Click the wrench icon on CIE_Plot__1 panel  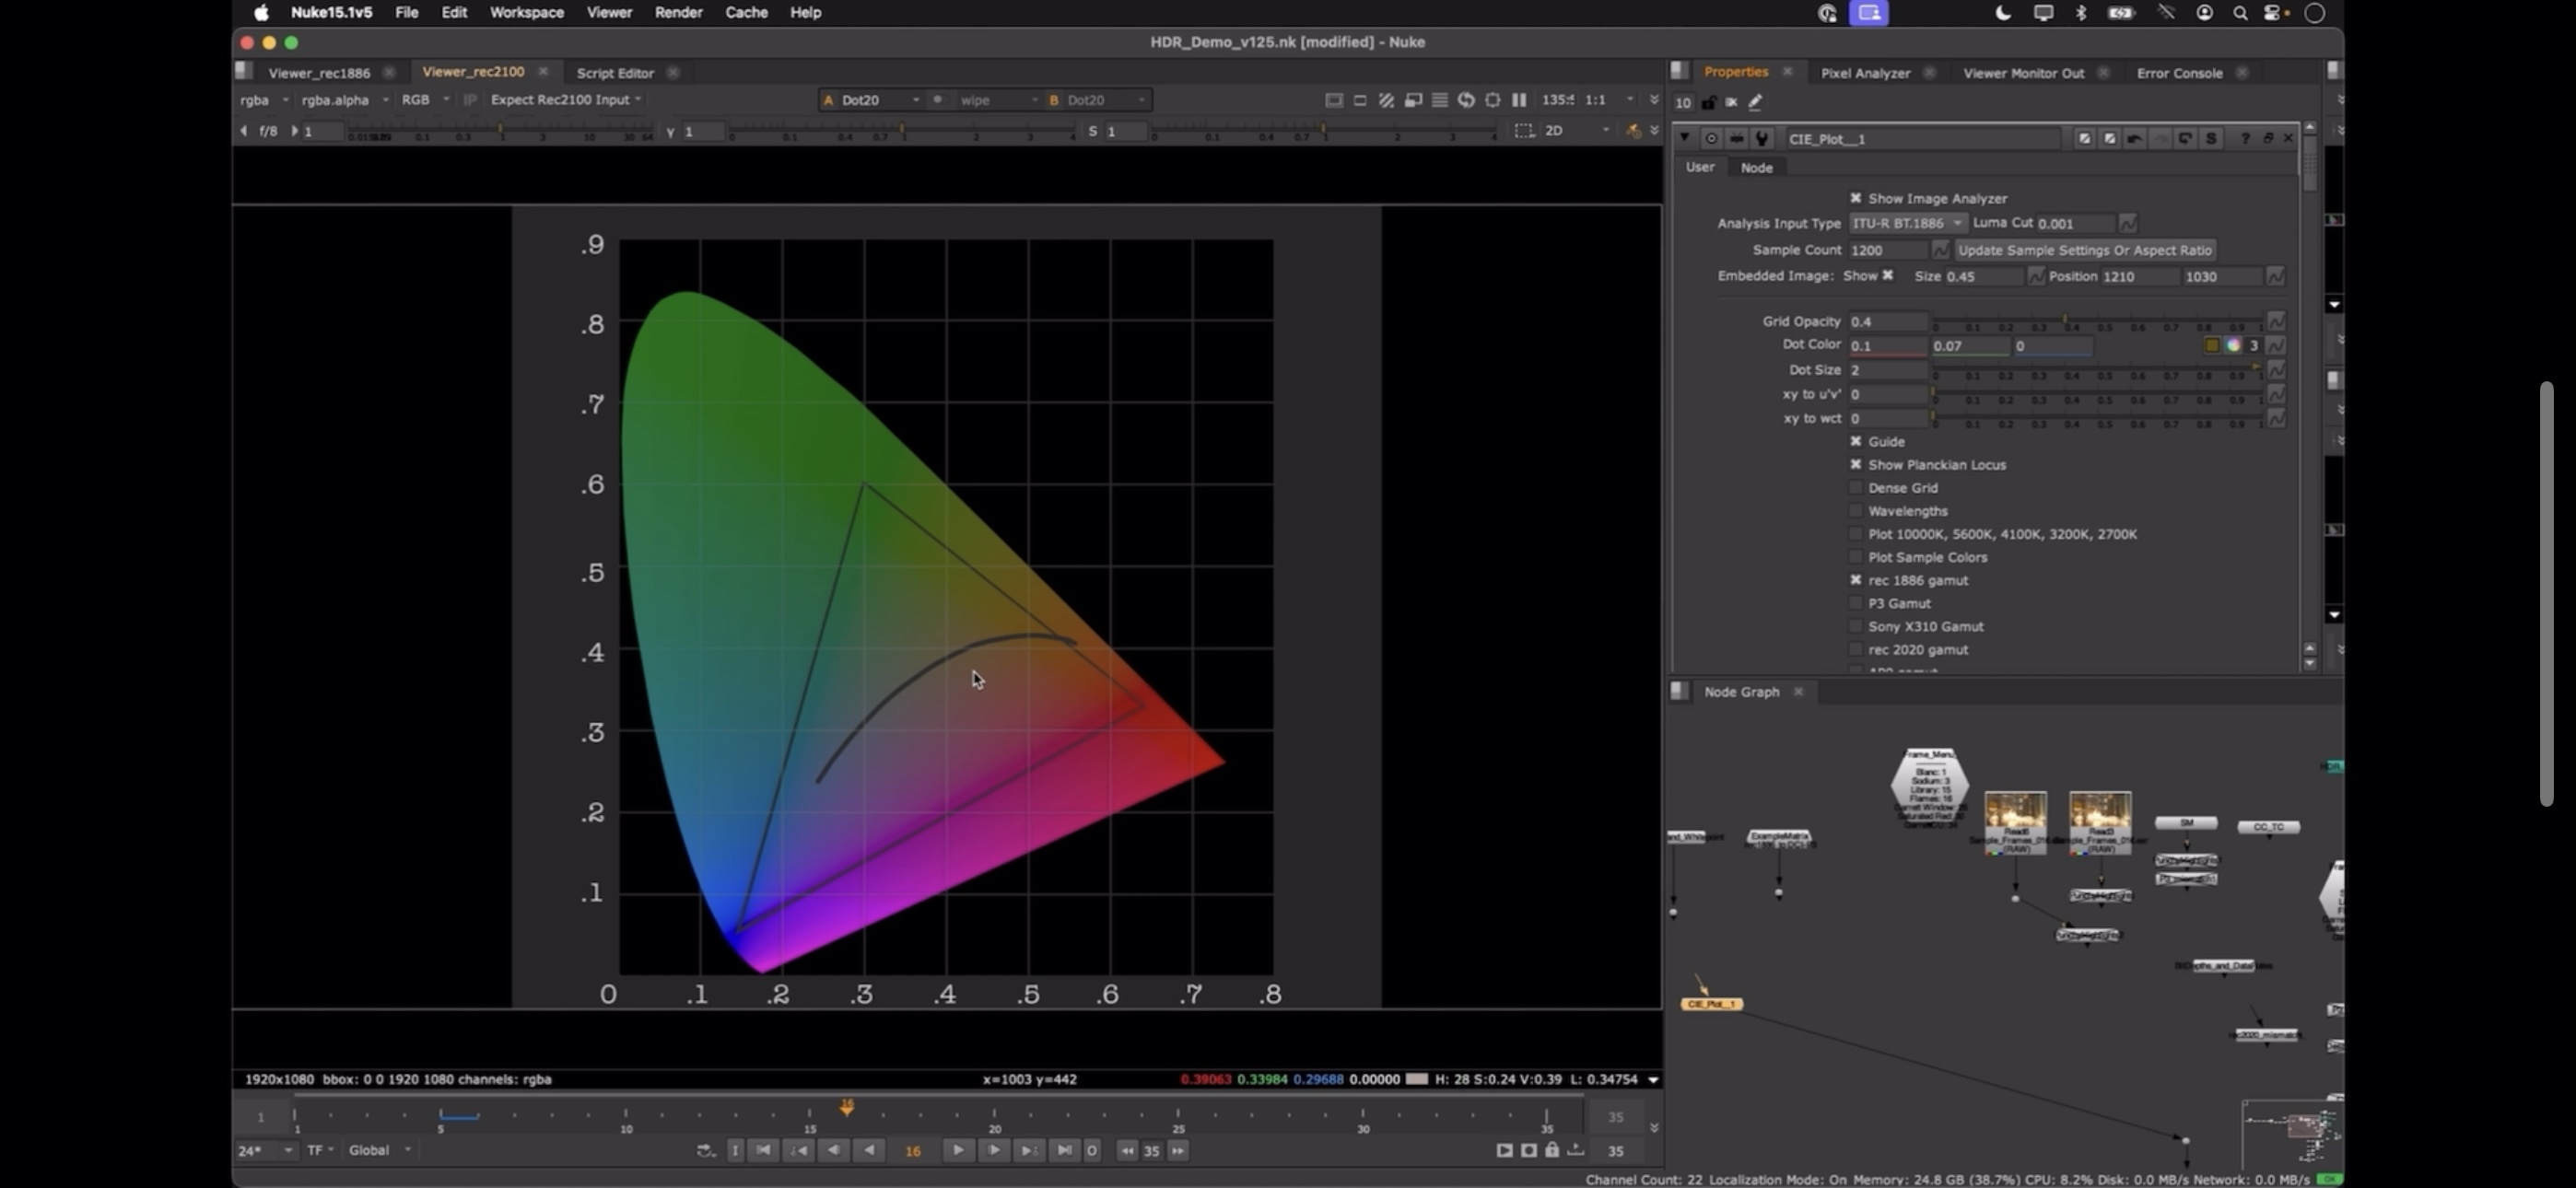point(1762,139)
